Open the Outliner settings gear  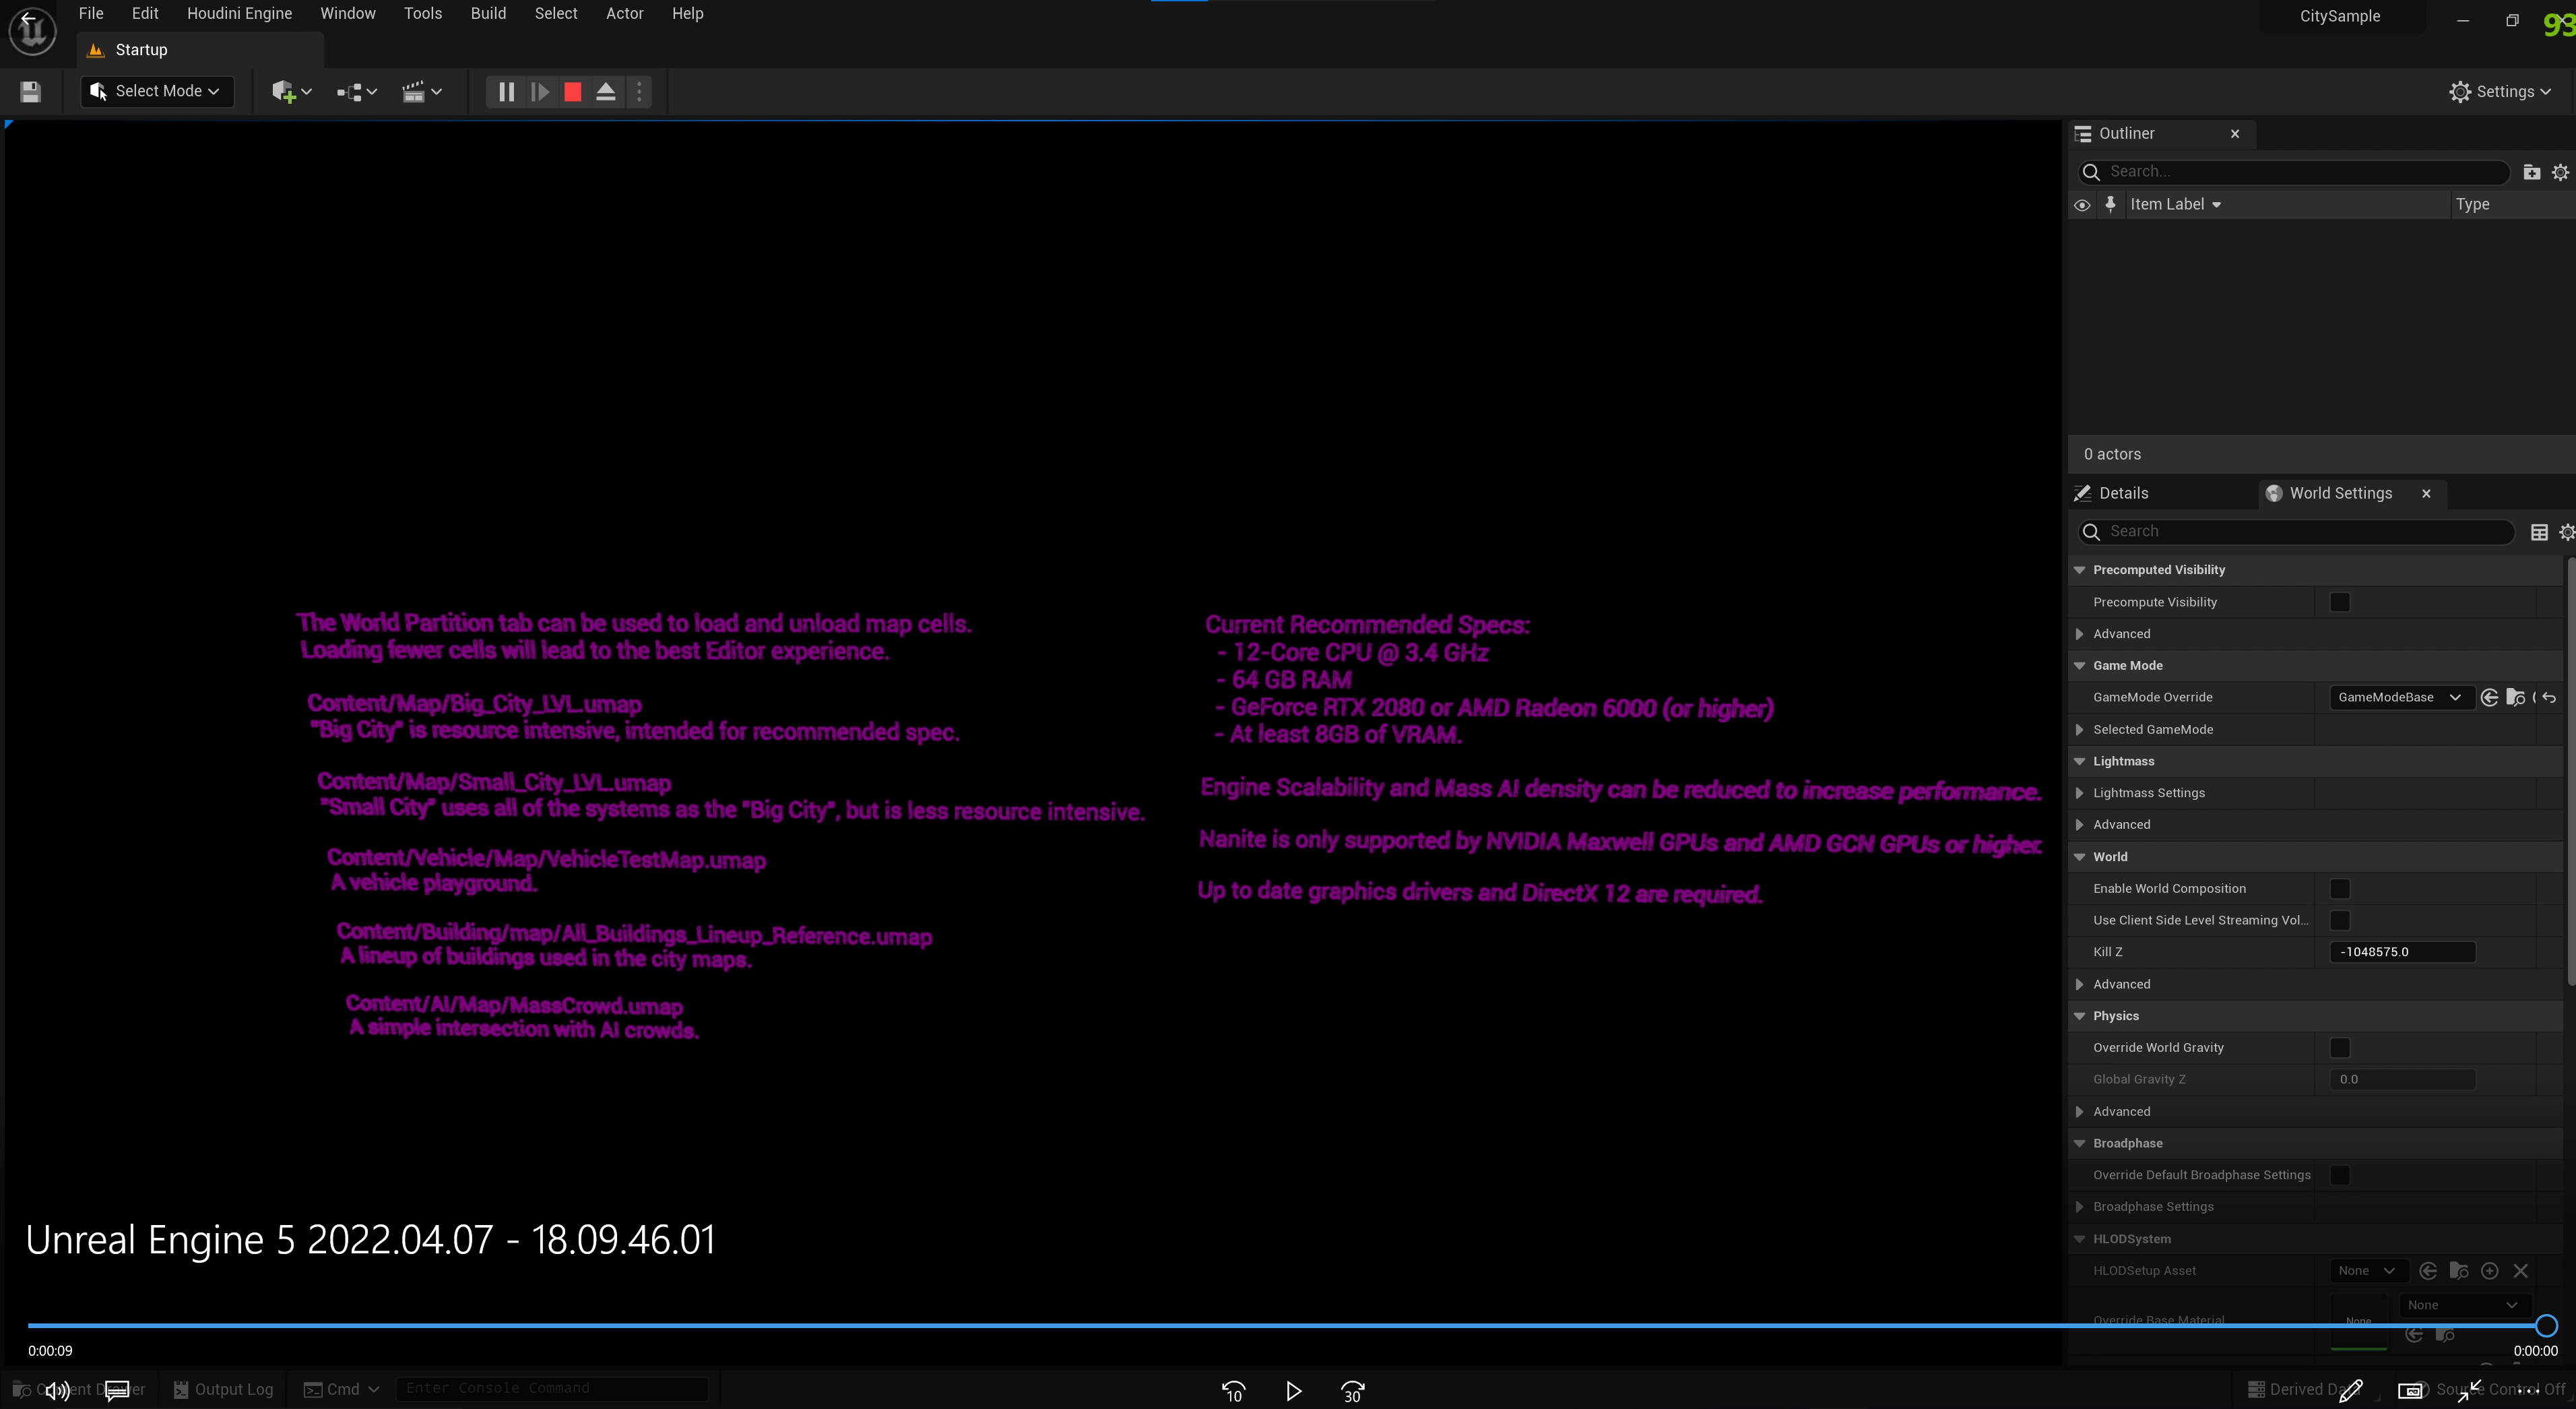coord(2561,171)
